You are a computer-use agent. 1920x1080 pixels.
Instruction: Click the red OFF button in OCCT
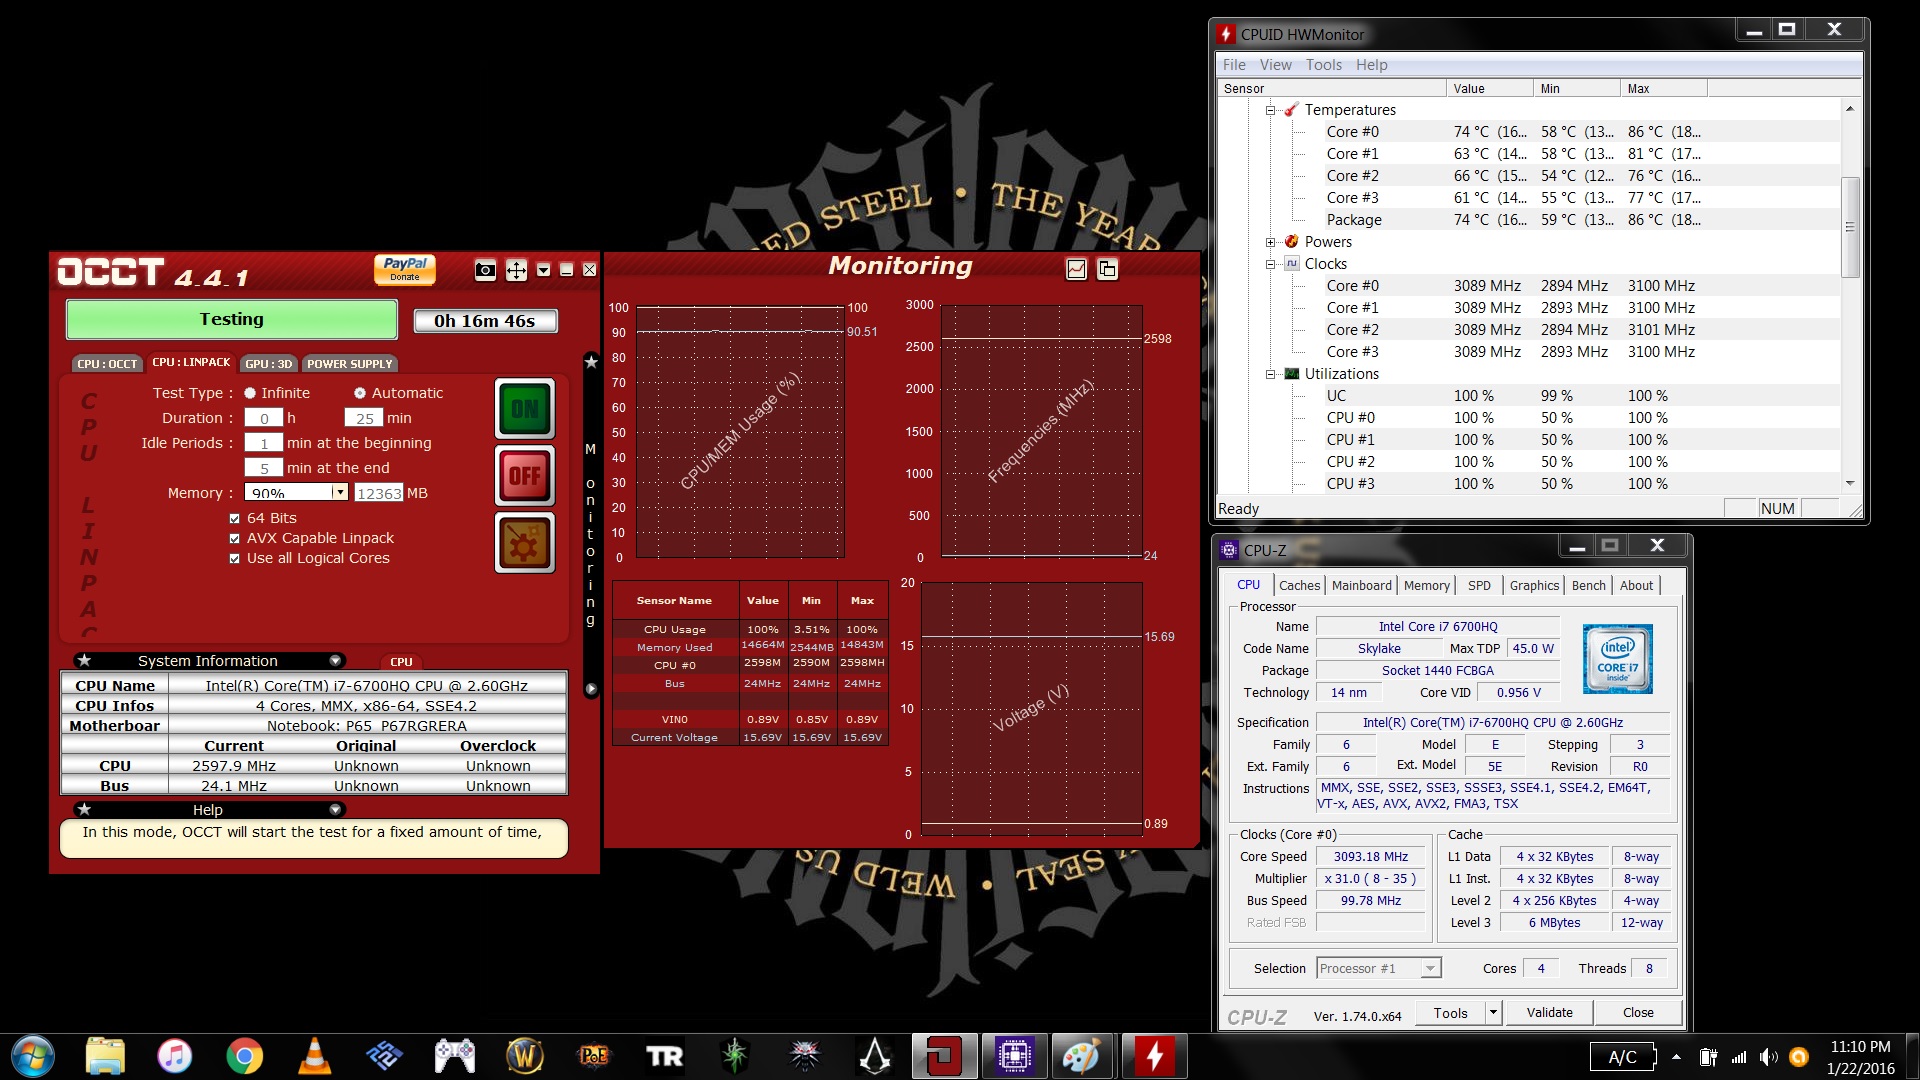click(524, 476)
